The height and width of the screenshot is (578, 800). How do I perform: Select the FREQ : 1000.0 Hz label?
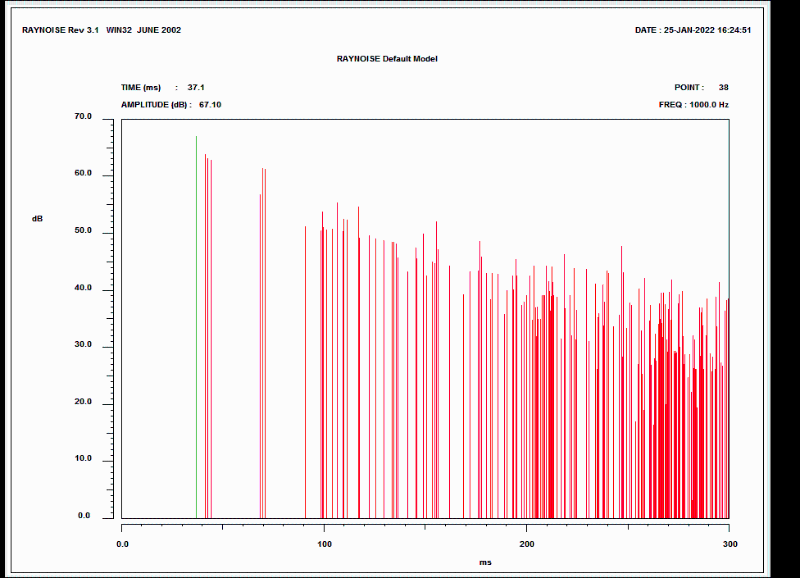pos(693,104)
